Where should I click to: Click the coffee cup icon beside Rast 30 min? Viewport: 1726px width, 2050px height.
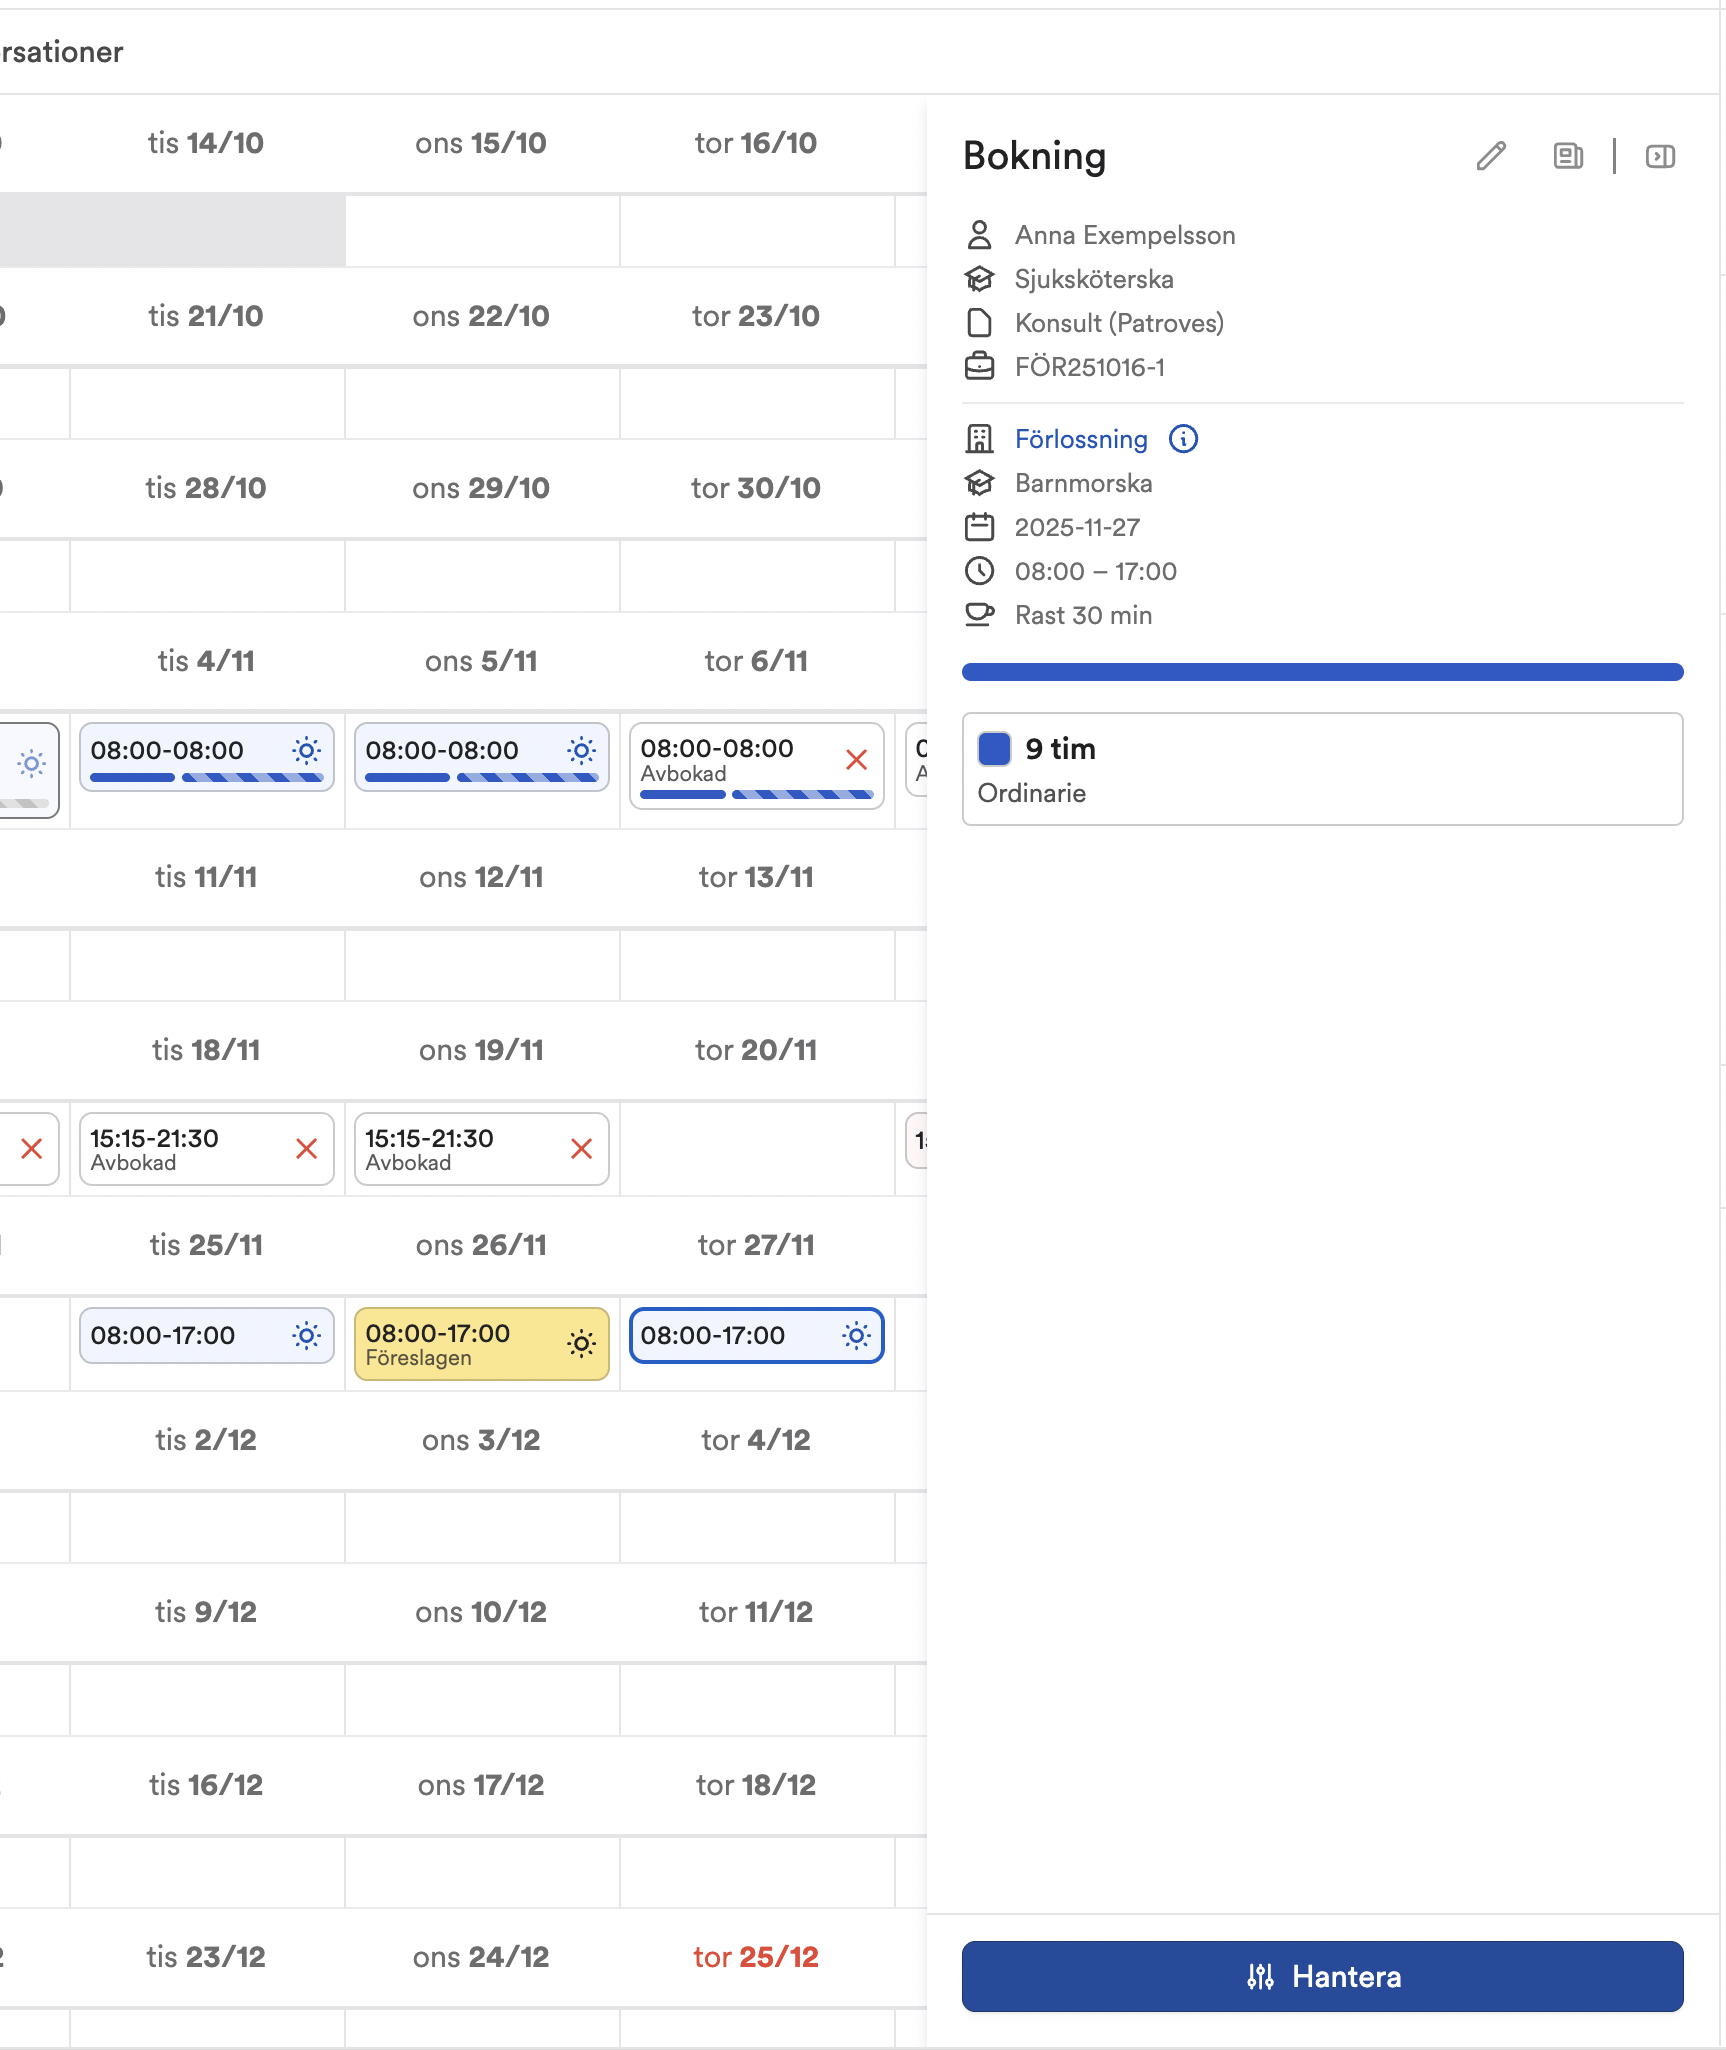click(979, 615)
